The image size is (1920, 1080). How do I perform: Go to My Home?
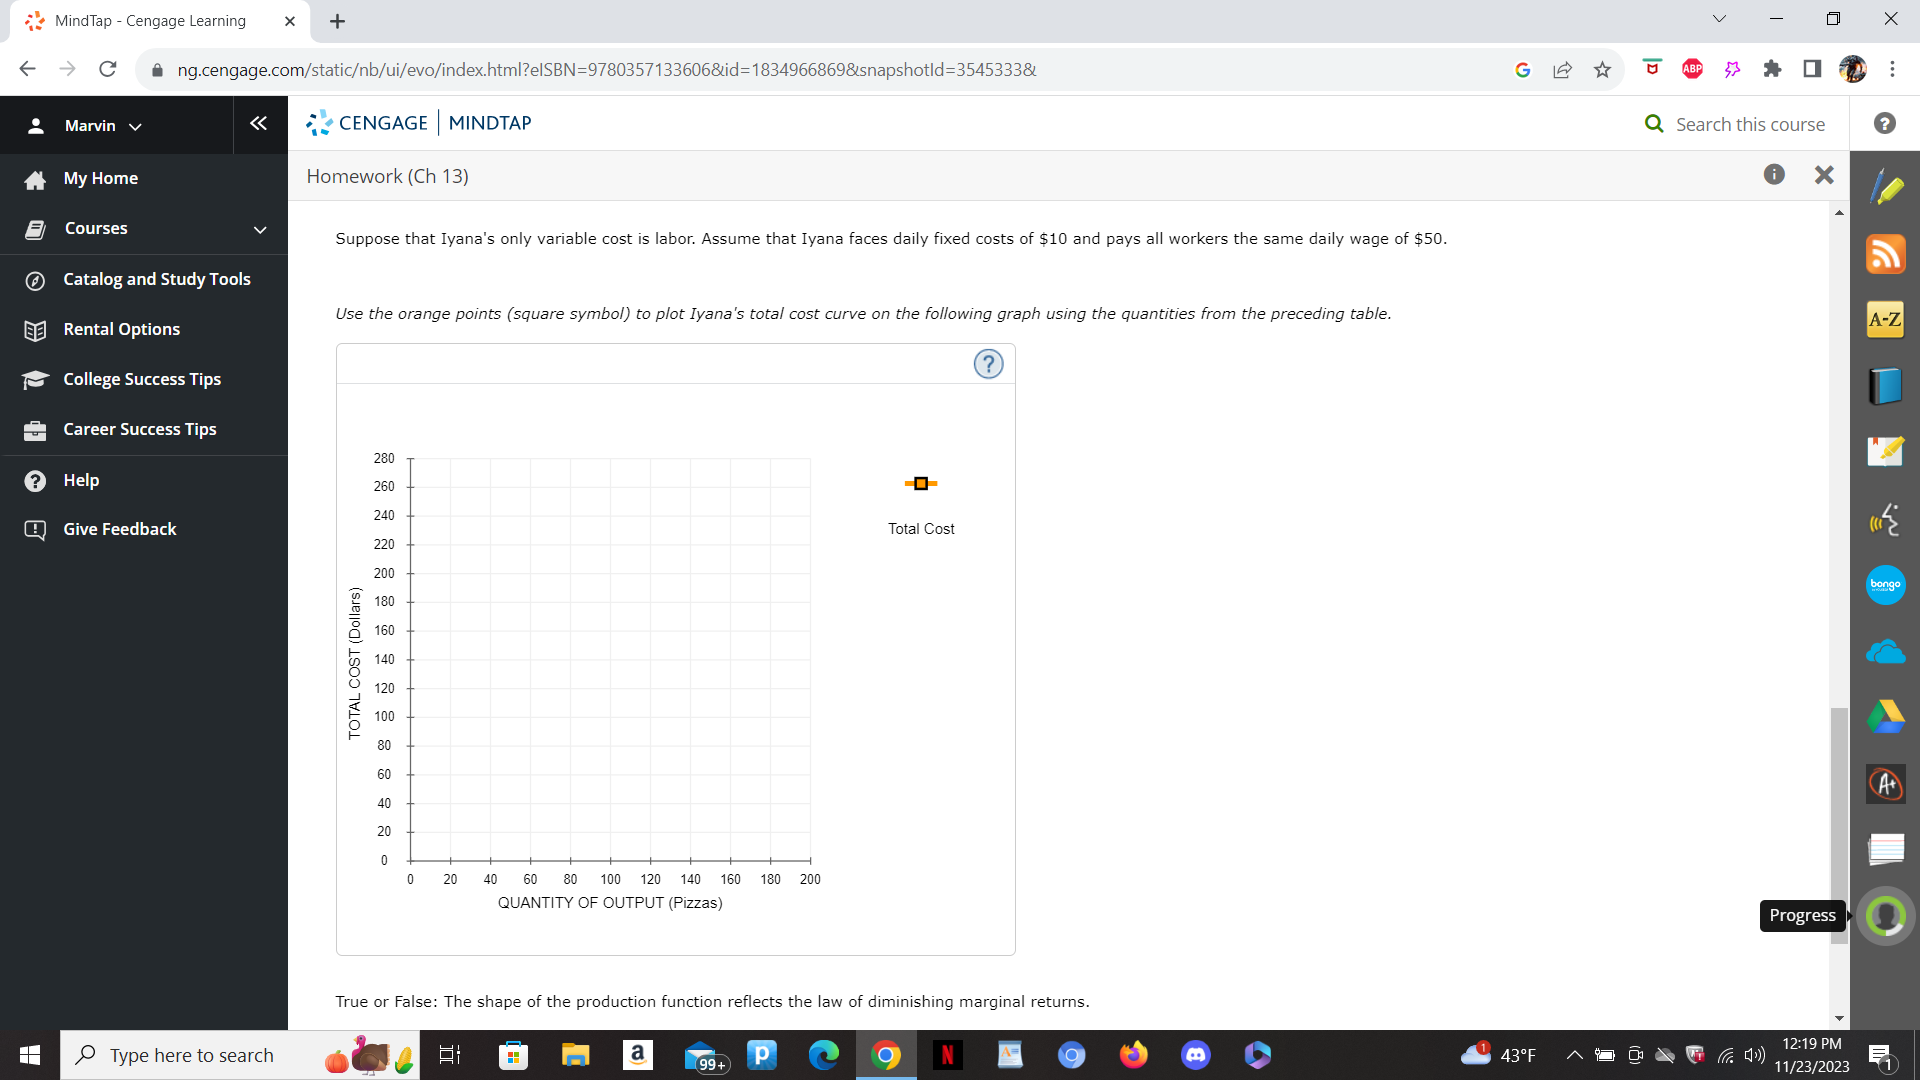click(x=100, y=178)
